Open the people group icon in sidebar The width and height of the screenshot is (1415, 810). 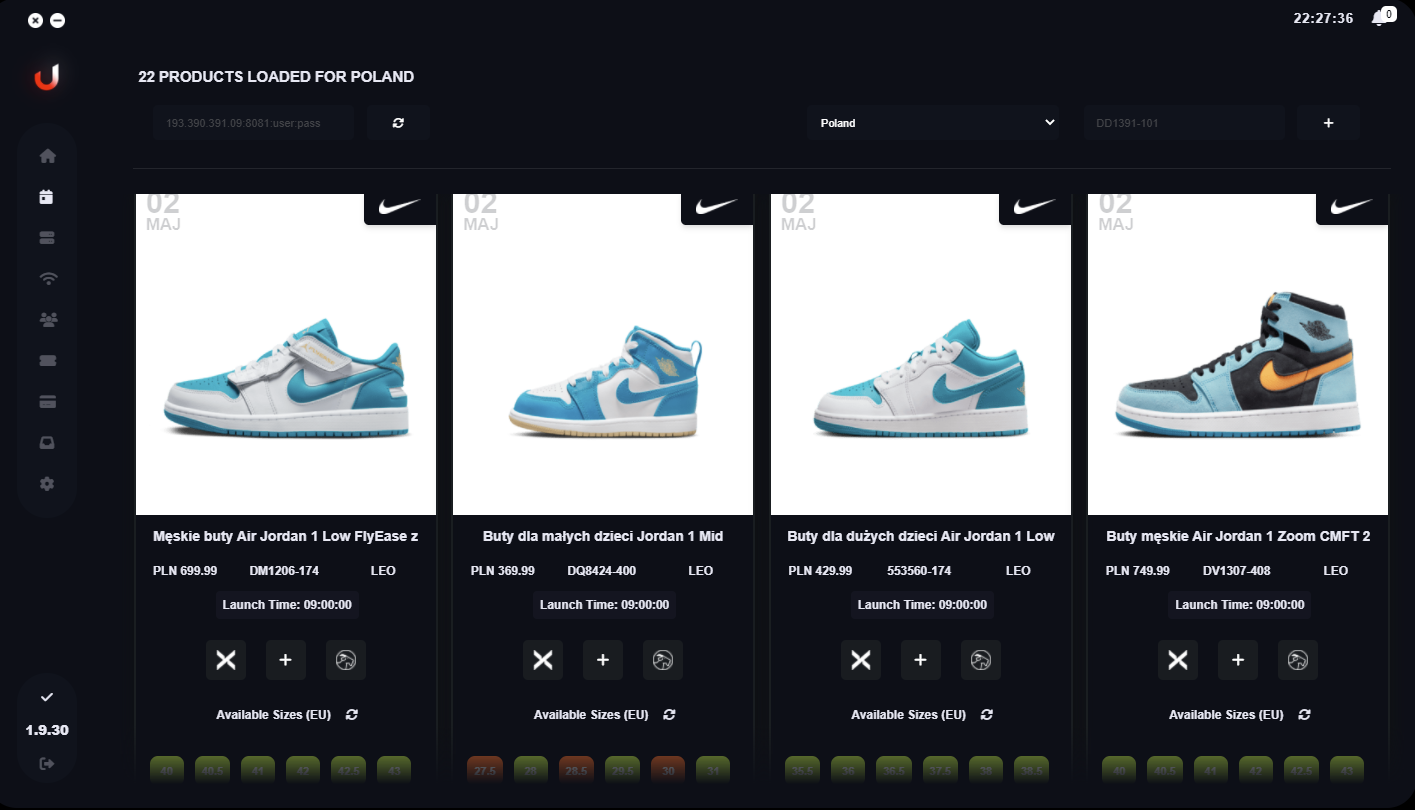tap(47, 320)
